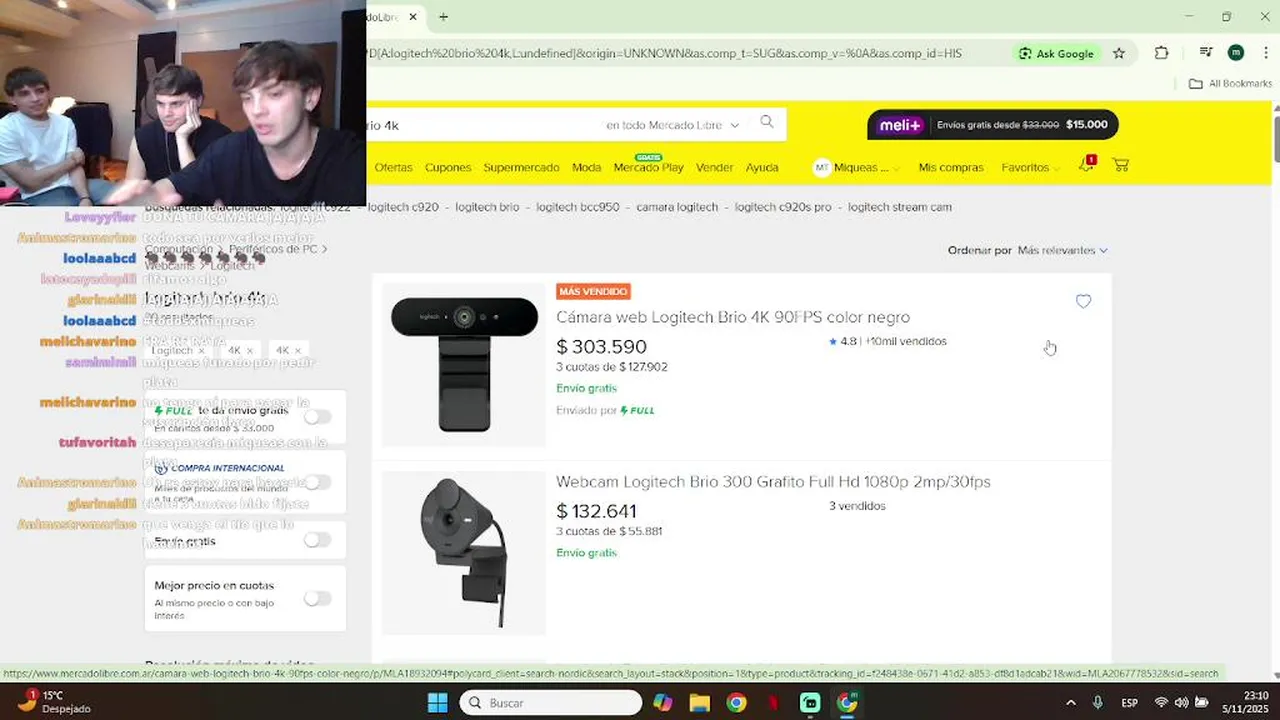Open the 'Más relevantes' sort dropdown
This screenshot has height=720, width=1280.
(1062, 250)
